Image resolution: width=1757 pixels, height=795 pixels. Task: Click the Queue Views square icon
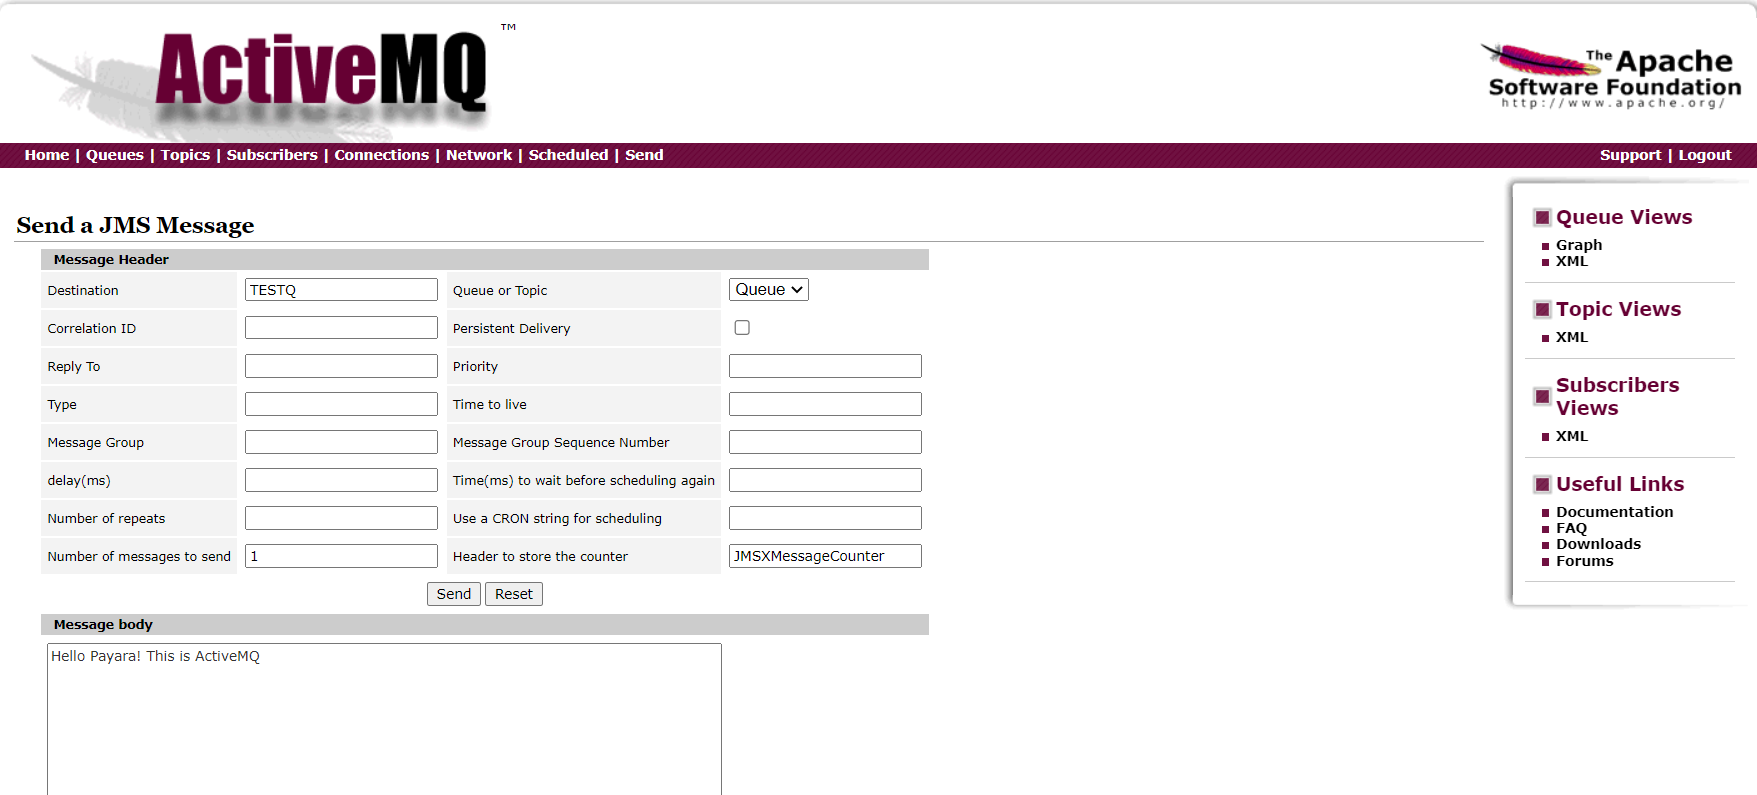[1542, 218]
